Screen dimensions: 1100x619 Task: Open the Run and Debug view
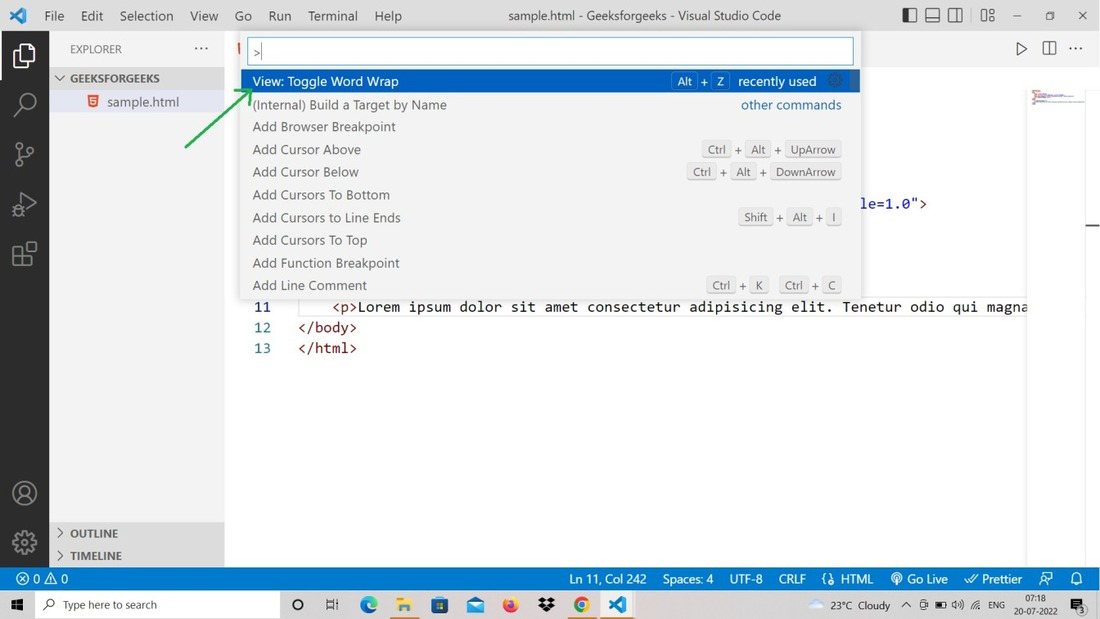[24, 204]
